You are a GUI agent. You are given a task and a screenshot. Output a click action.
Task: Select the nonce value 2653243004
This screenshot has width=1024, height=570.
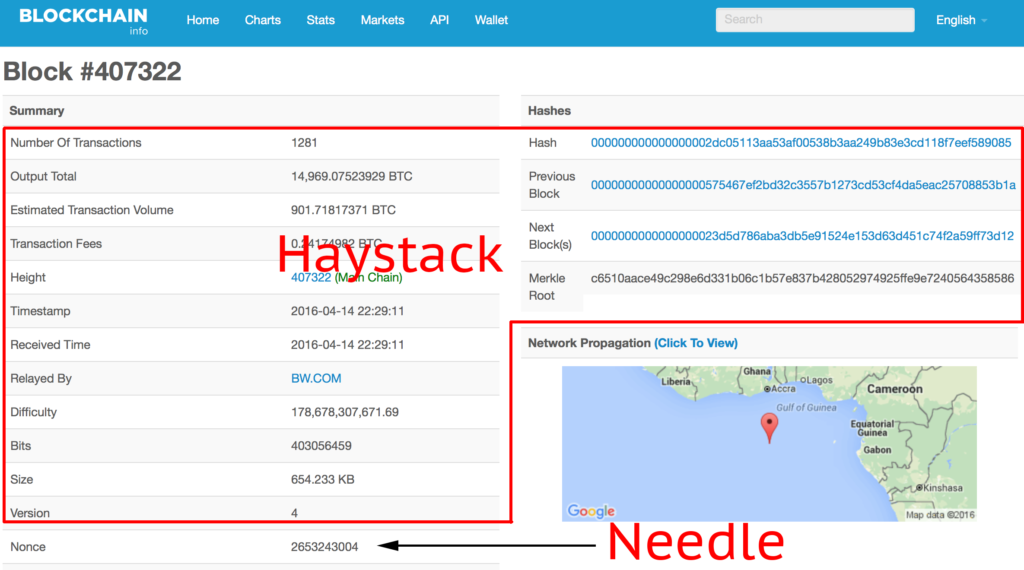(325, 547)
